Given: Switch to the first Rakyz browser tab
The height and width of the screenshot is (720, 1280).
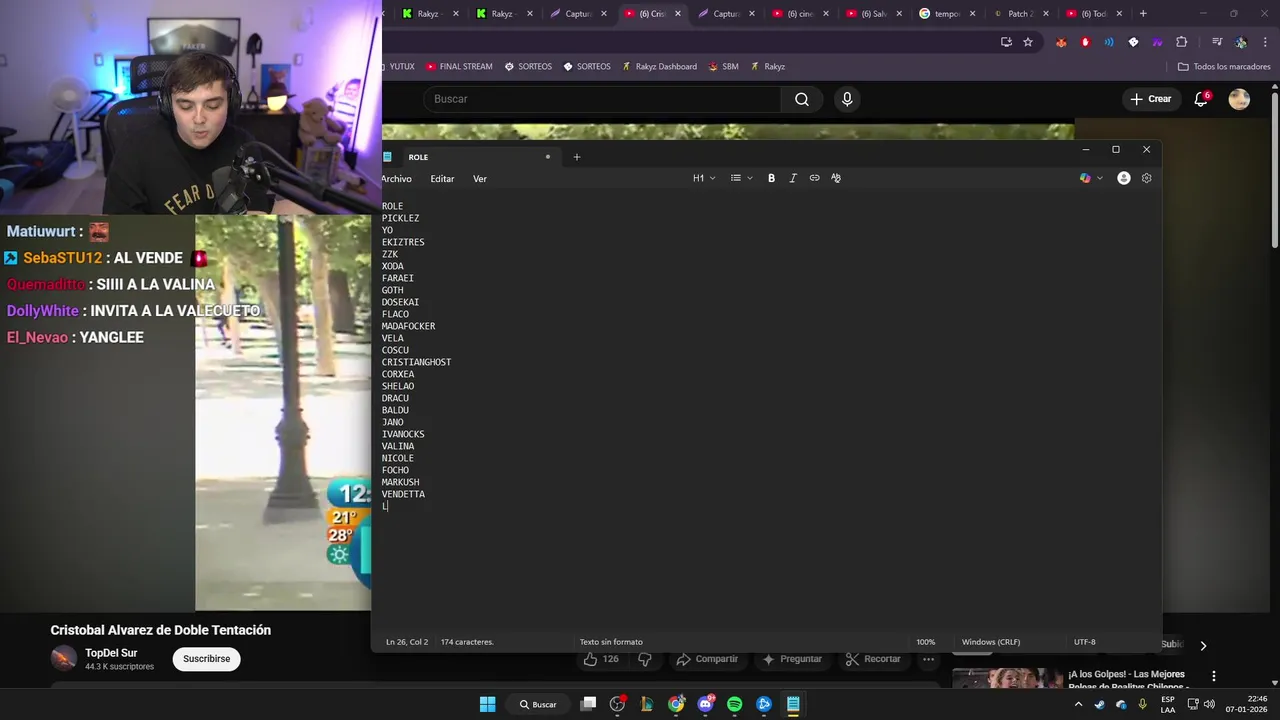Looking at the screenshot, I should point(430,14).
